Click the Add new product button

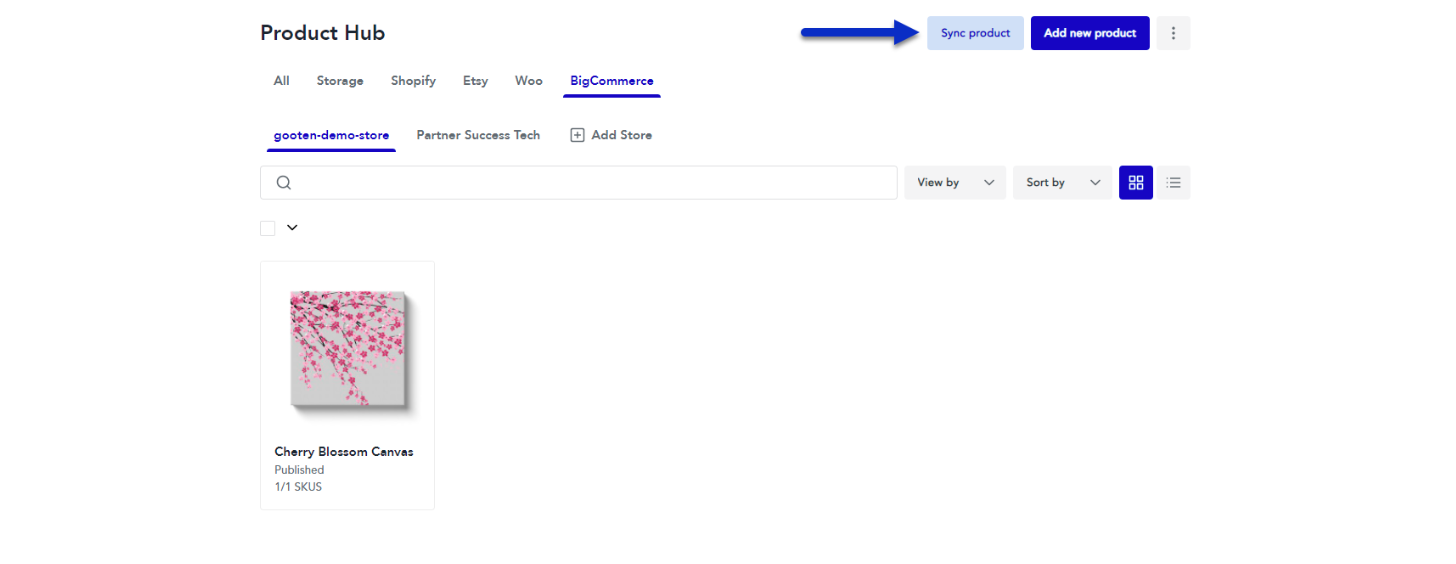1090,33
